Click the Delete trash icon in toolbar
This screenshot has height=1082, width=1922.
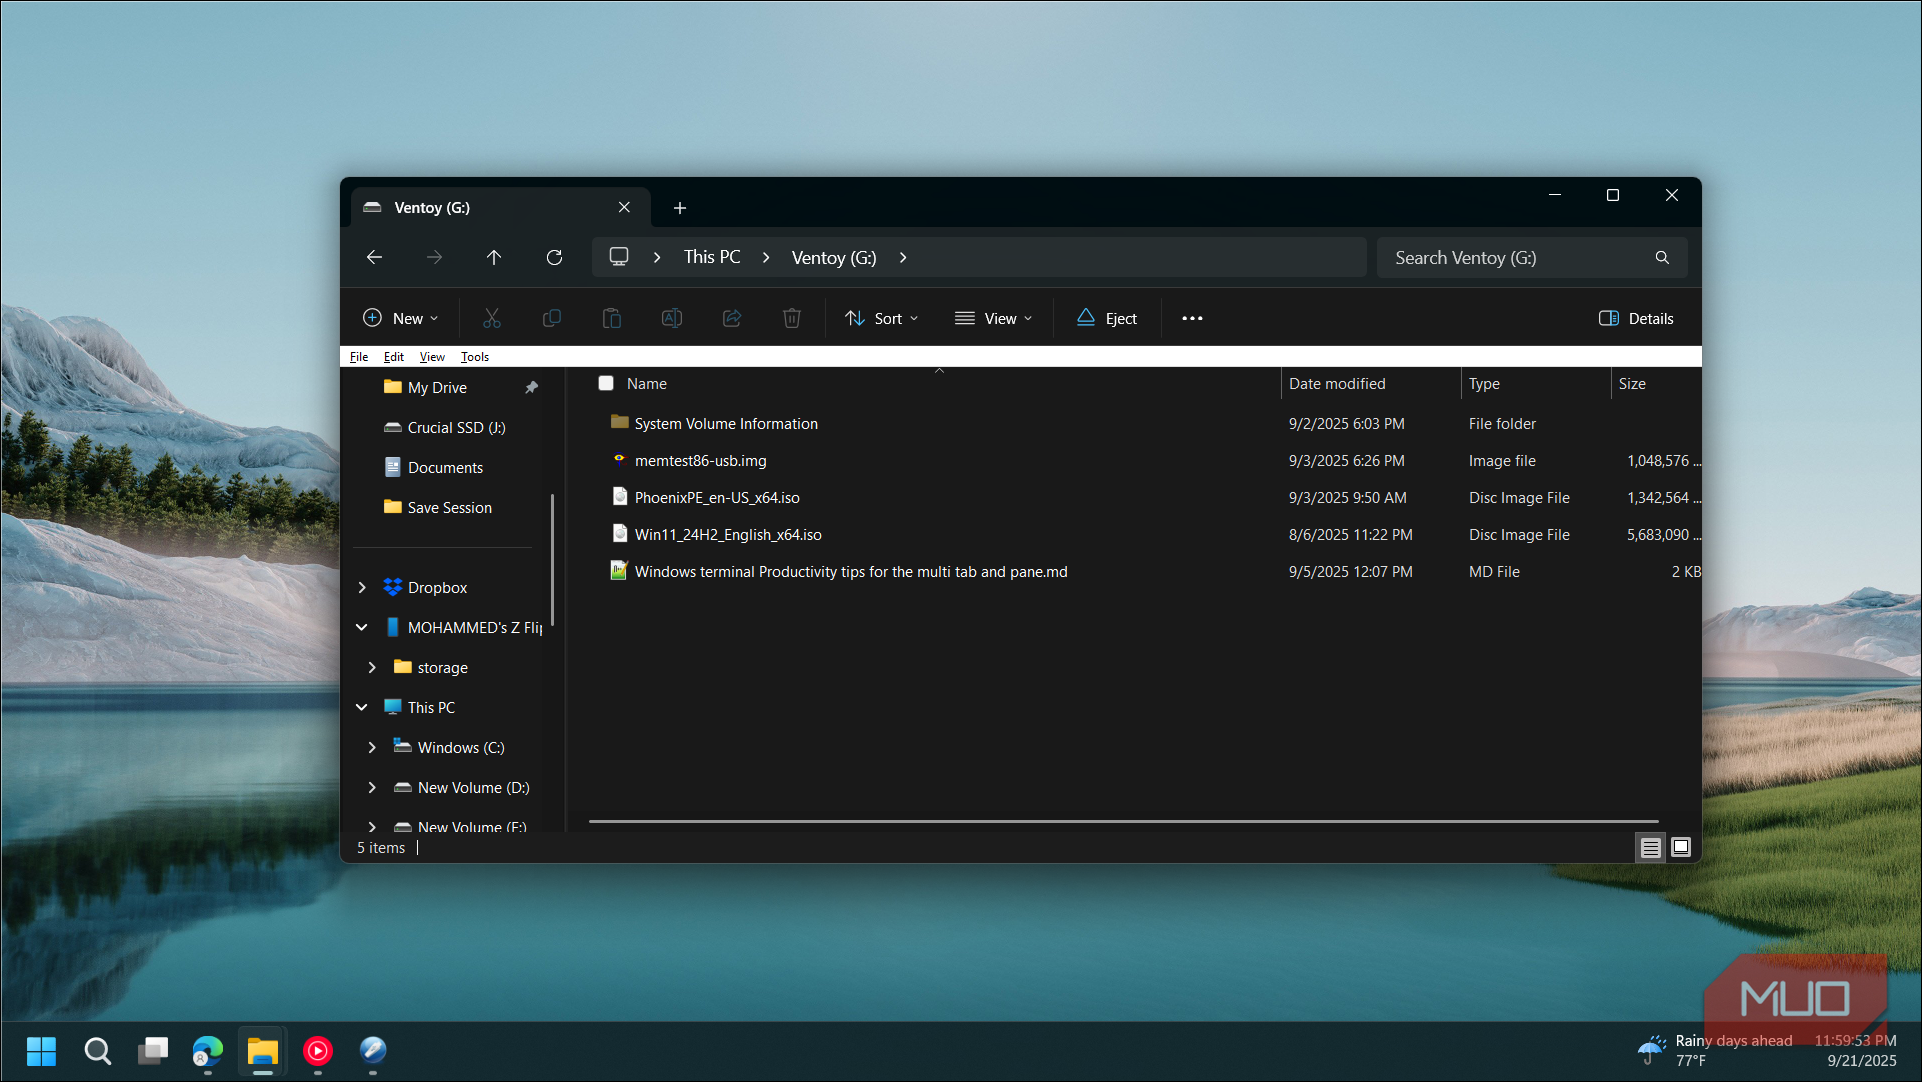pyautogui.click(x=791, y=318)
